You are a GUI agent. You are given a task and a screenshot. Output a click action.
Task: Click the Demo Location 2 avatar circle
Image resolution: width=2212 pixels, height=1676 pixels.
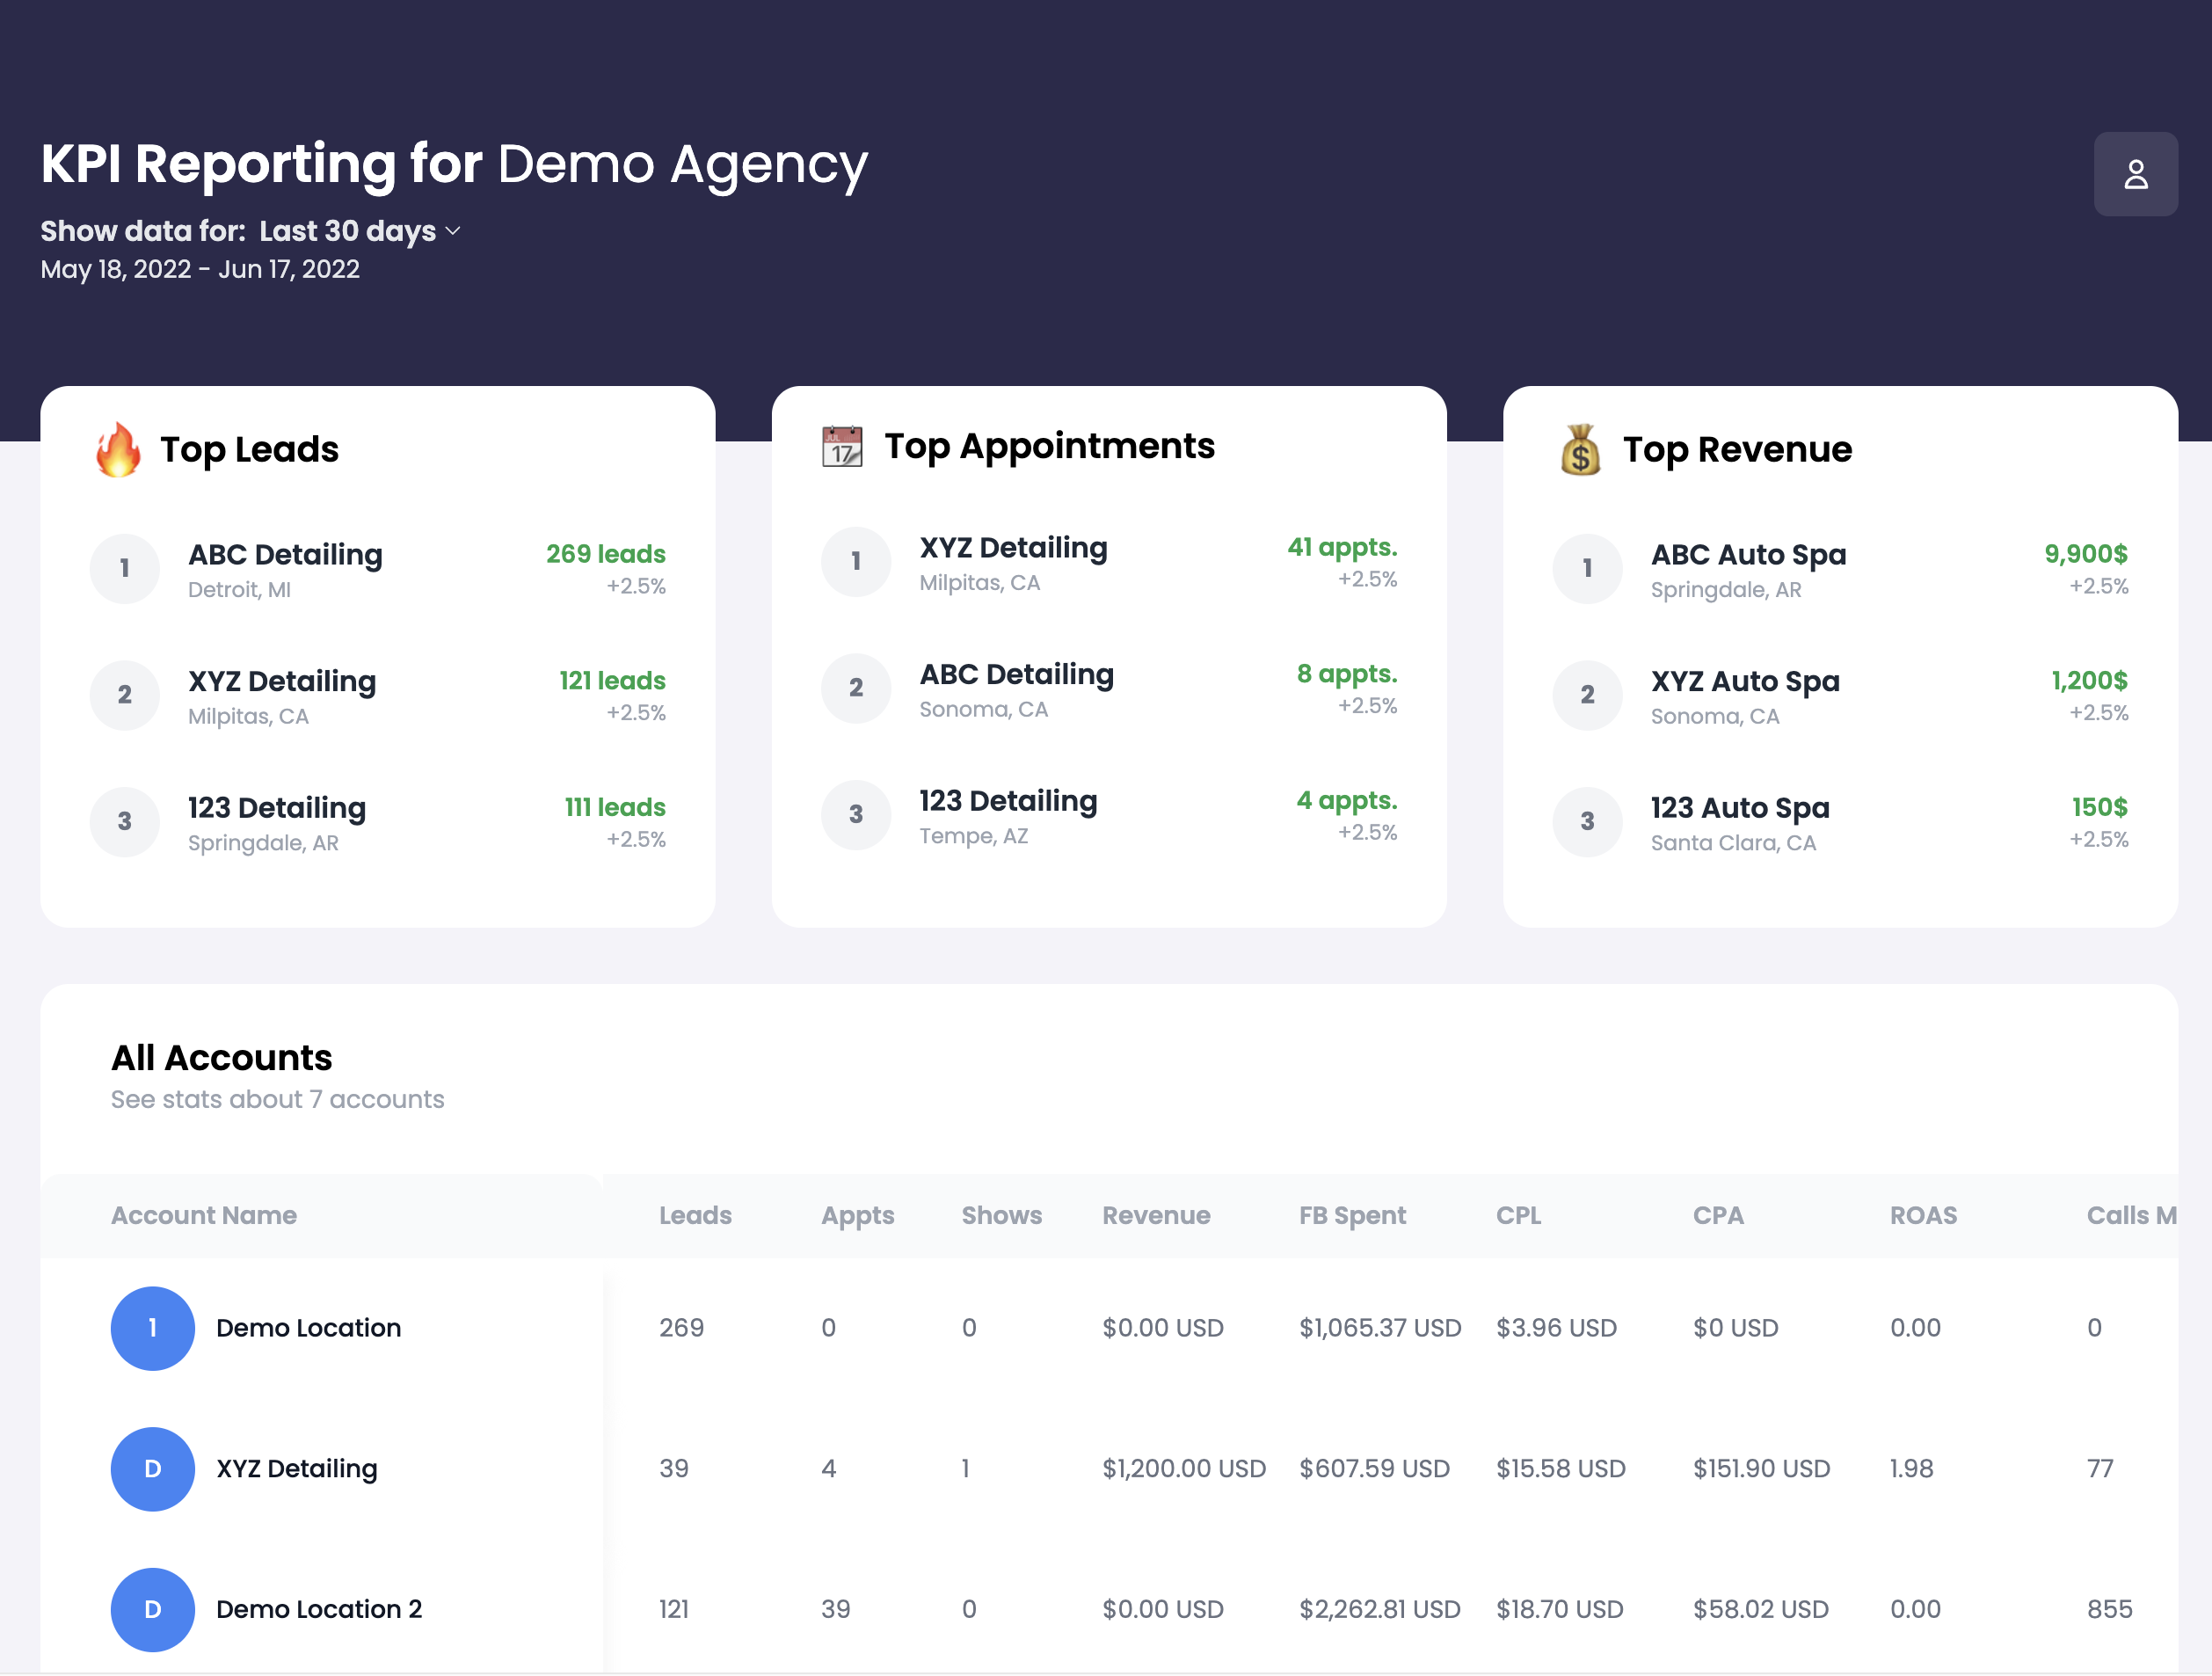click(152, 1609)
